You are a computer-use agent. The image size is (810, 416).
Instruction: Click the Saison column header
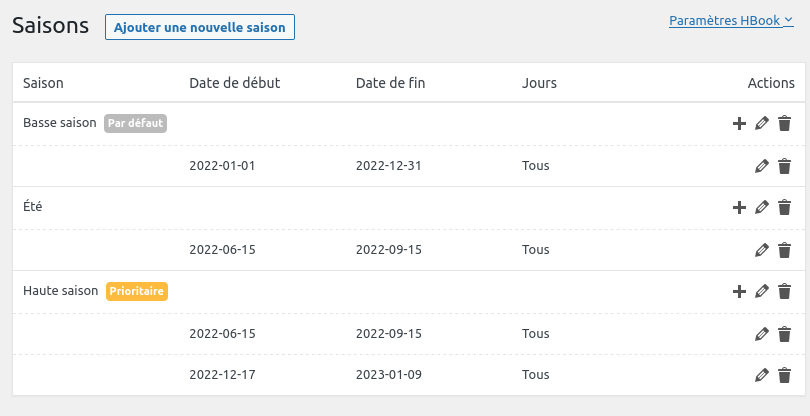43,82
